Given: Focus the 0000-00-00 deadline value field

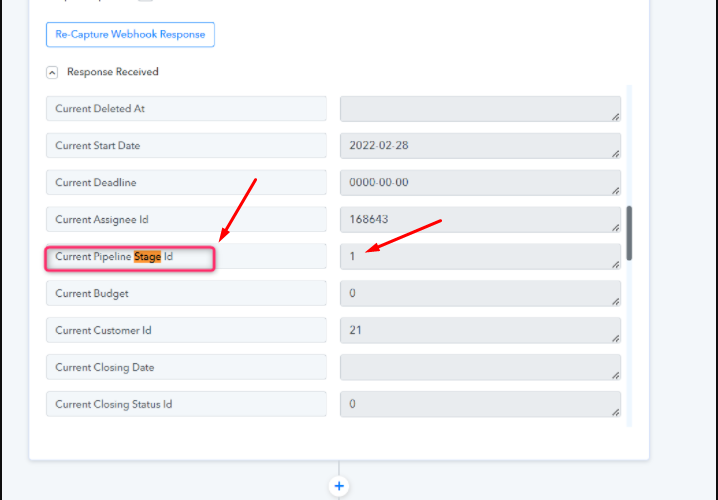Looking at the screenshot, I should (x=478, y=183).
